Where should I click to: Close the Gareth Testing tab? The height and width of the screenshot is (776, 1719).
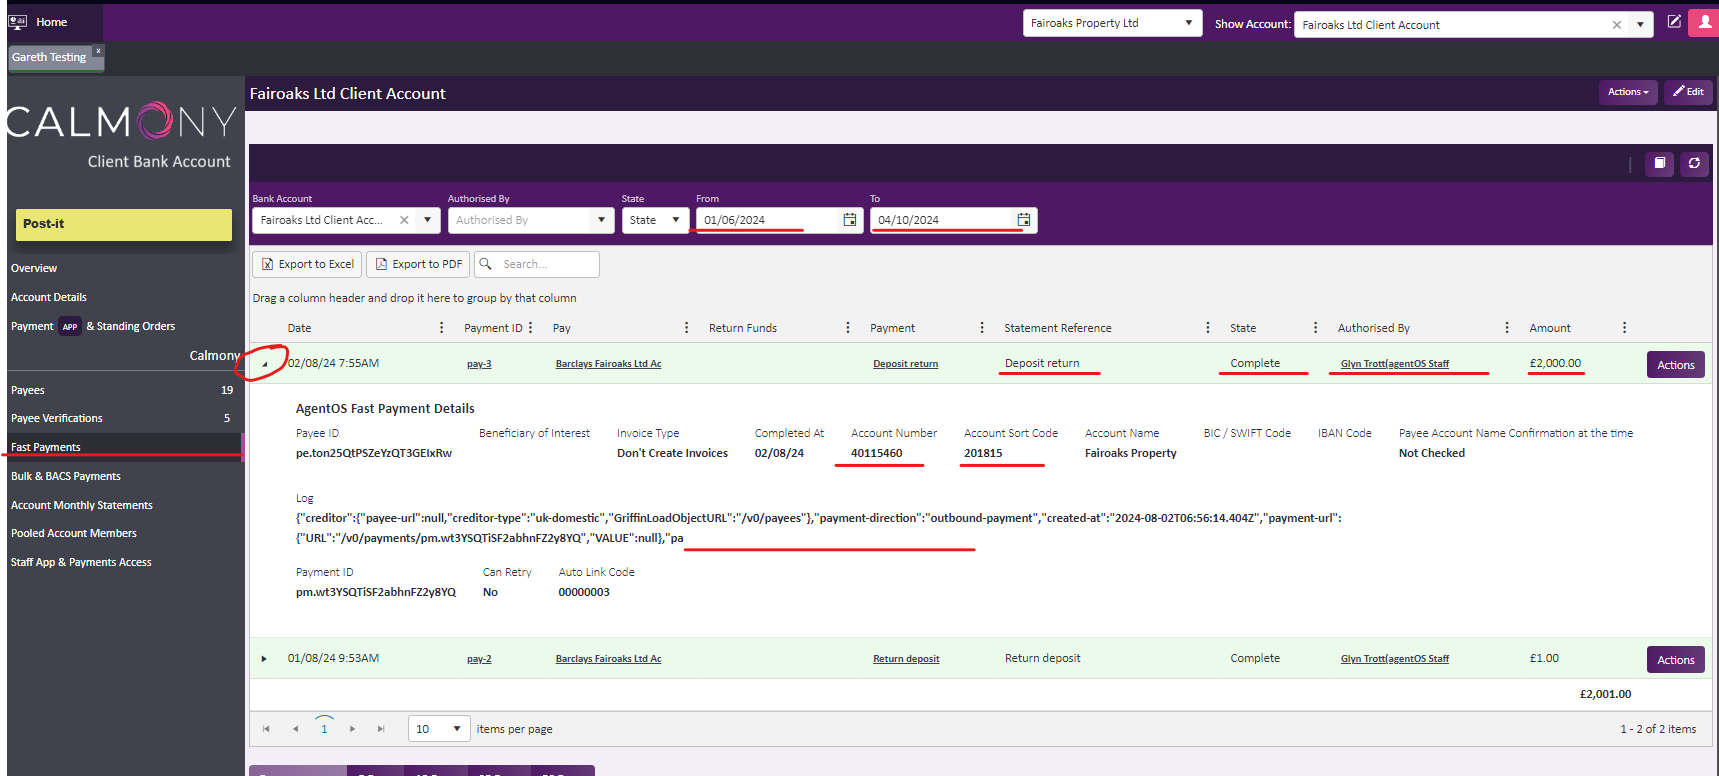point(98,51)
